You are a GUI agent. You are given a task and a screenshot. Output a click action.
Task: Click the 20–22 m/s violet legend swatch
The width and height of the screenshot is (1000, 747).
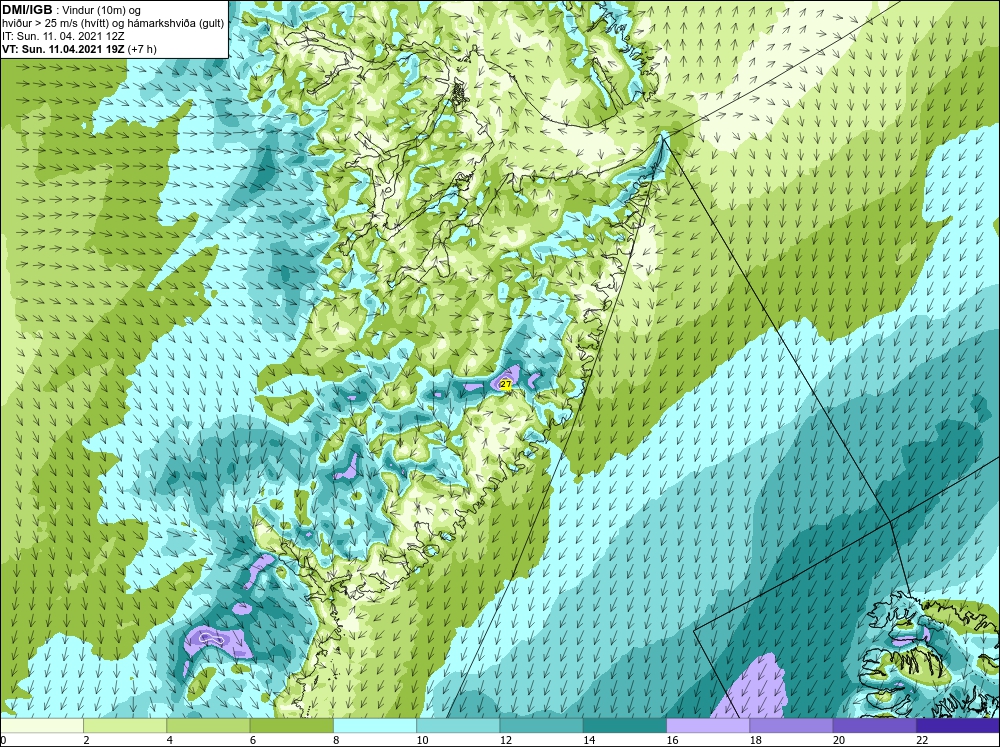point(874,726)
